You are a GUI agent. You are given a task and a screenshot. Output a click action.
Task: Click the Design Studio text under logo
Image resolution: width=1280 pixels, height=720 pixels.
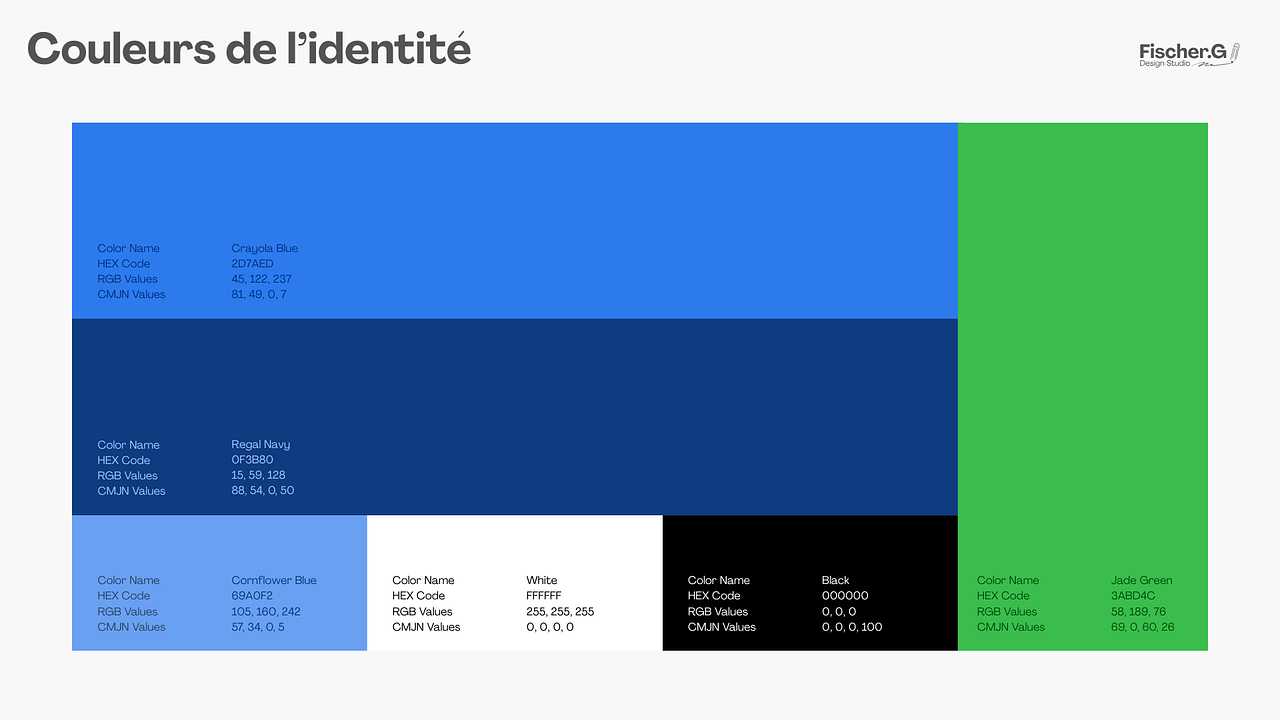coord(1165,64)
